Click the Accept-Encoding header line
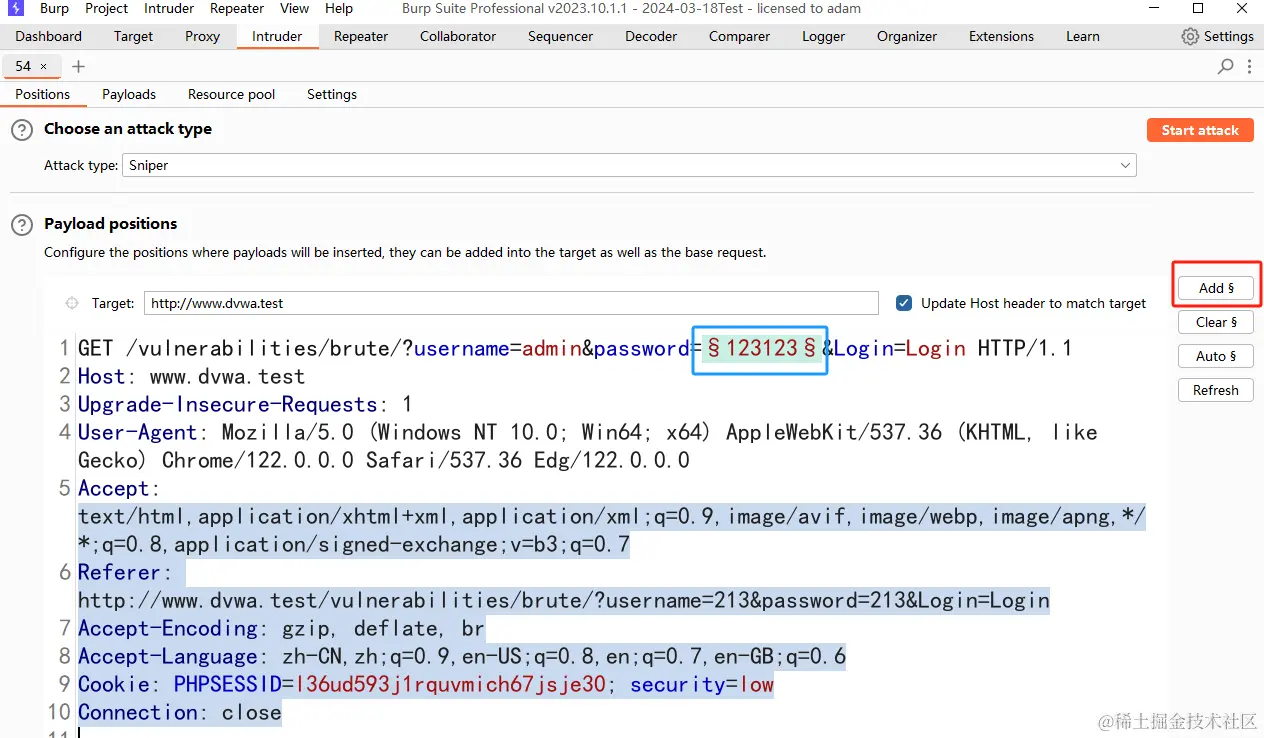Image resolution: width=1264 pixels, height=738 pixels. (281, 628)
